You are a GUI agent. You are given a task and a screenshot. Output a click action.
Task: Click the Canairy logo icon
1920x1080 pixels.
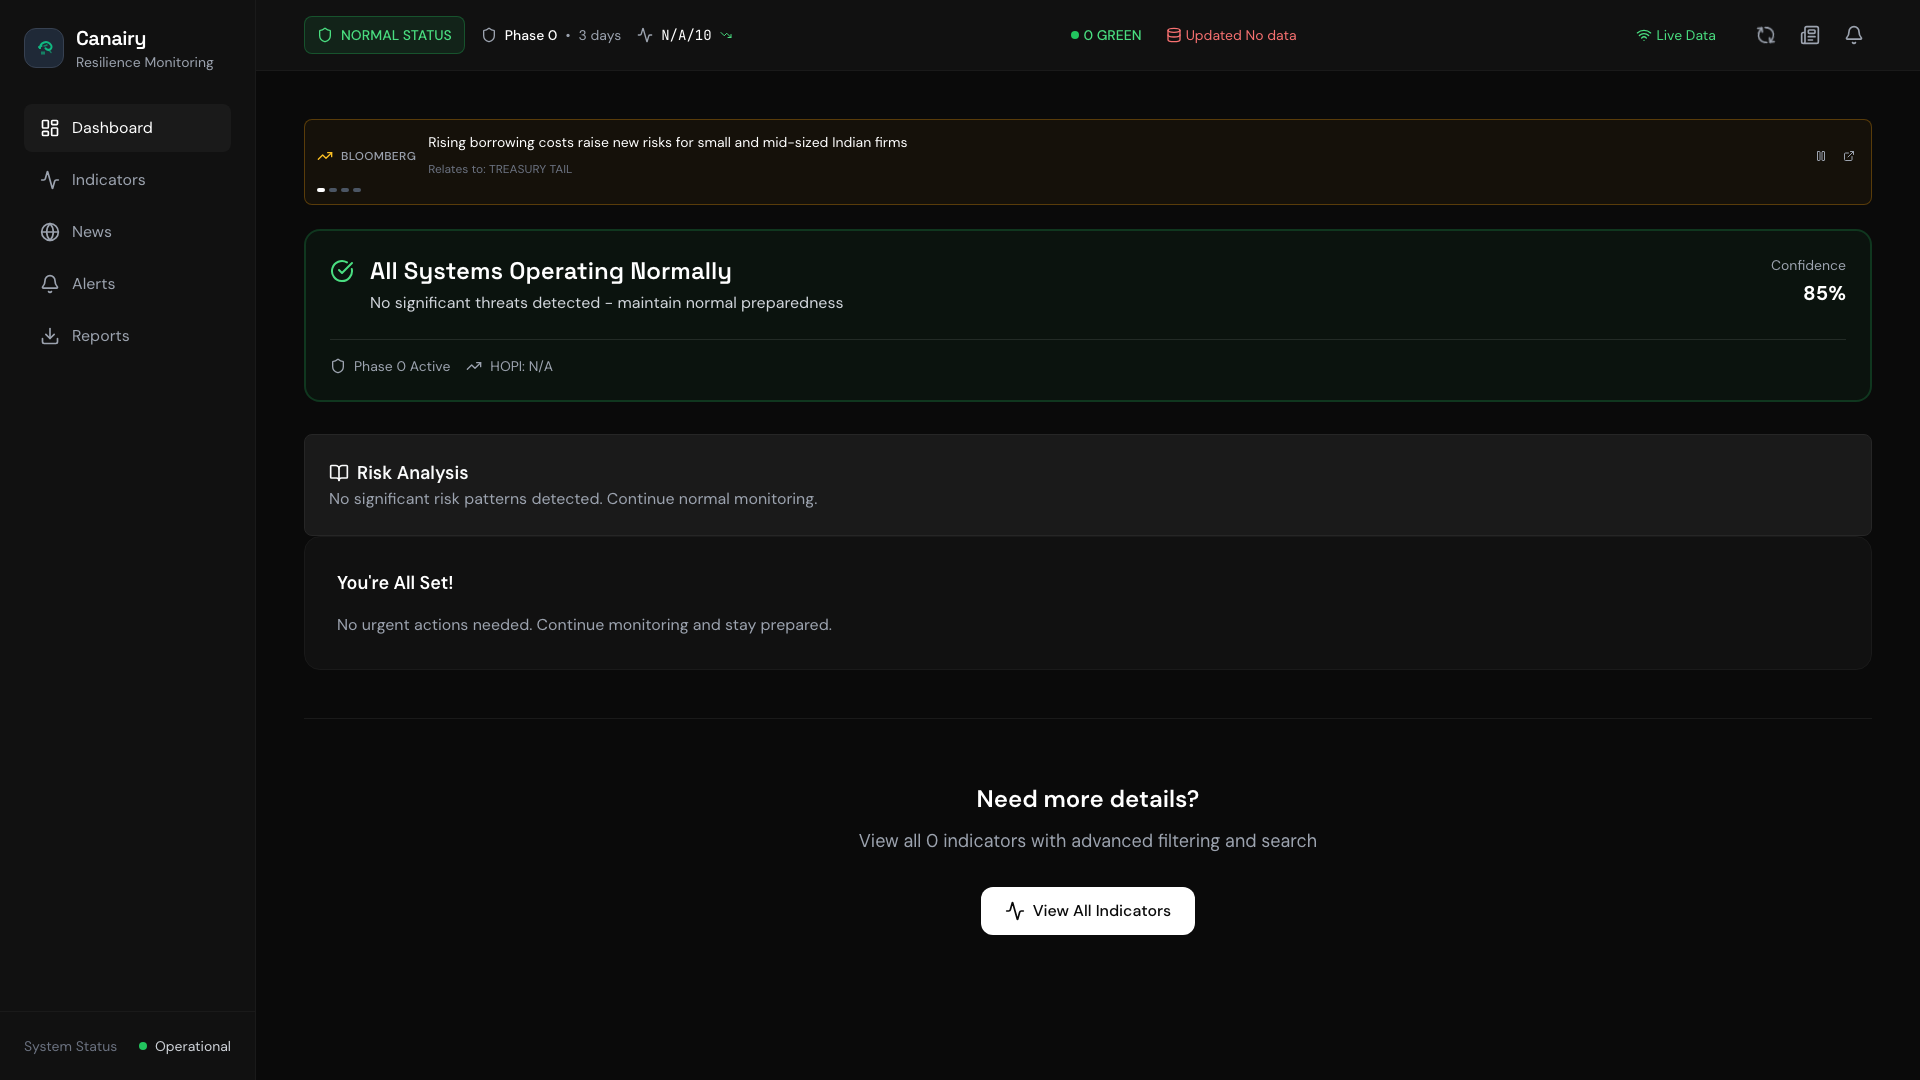pyautogui.click(x=44, y=48)
